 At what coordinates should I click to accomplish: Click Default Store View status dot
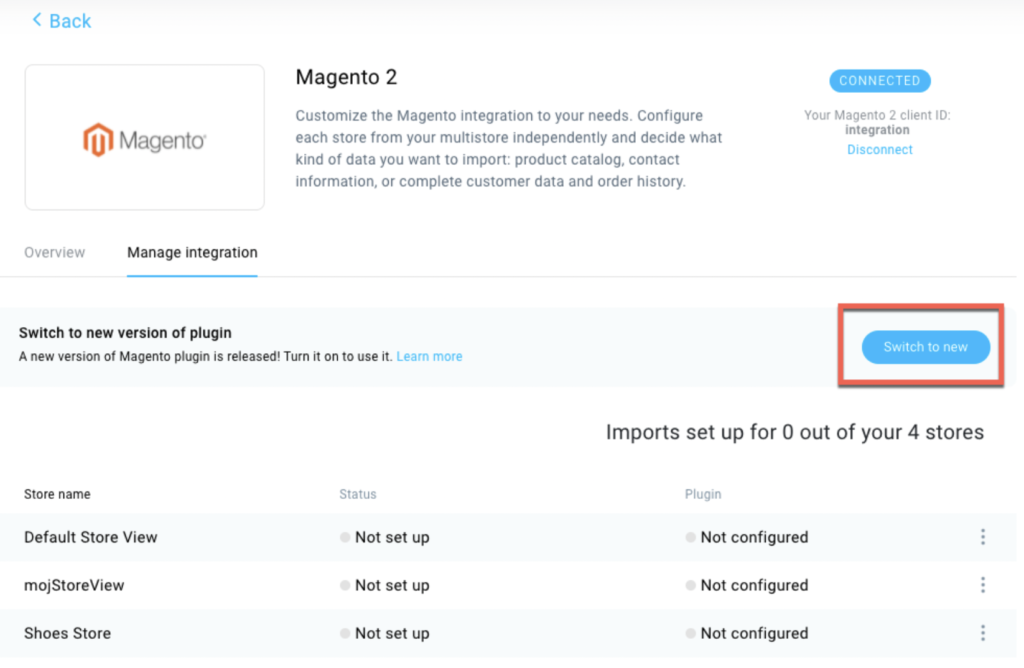[345, 537]
